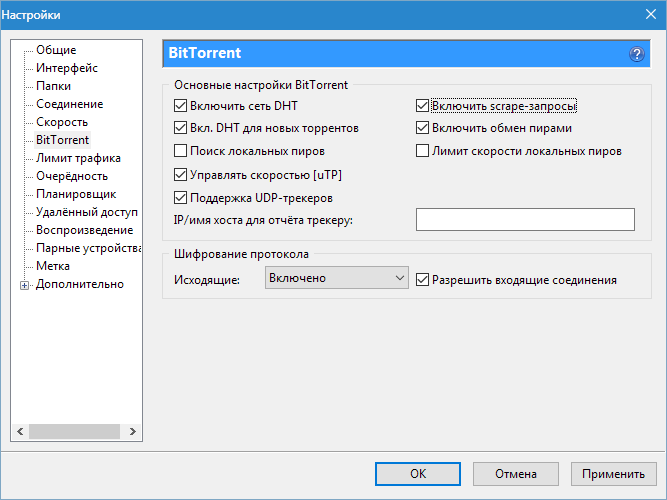Select Дополнительно in settings tree
Screen dimensions: 667x500
(80, 284)
